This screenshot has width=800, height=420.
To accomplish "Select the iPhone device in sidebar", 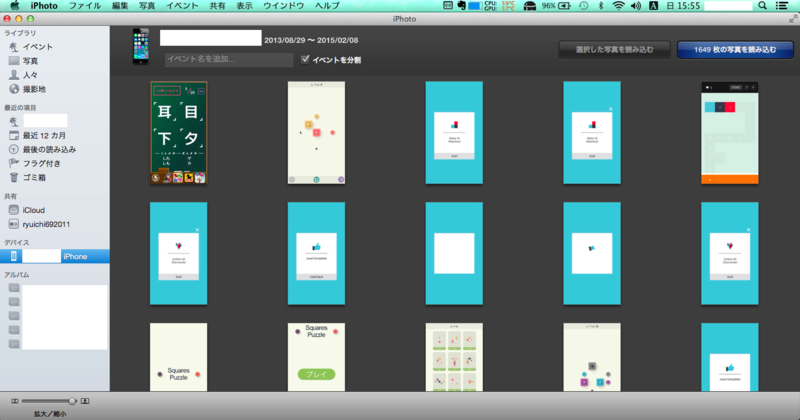I will (x=55, y=256).
